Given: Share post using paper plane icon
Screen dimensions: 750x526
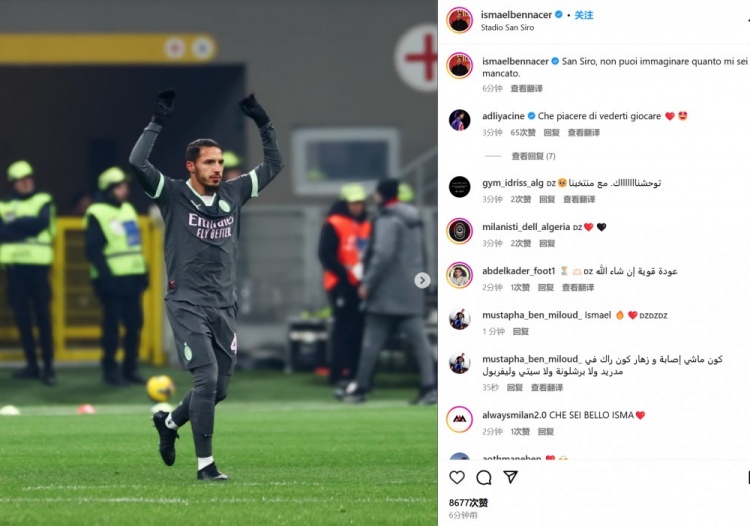Looking at the screenshot, I should [x=510, y=477].
